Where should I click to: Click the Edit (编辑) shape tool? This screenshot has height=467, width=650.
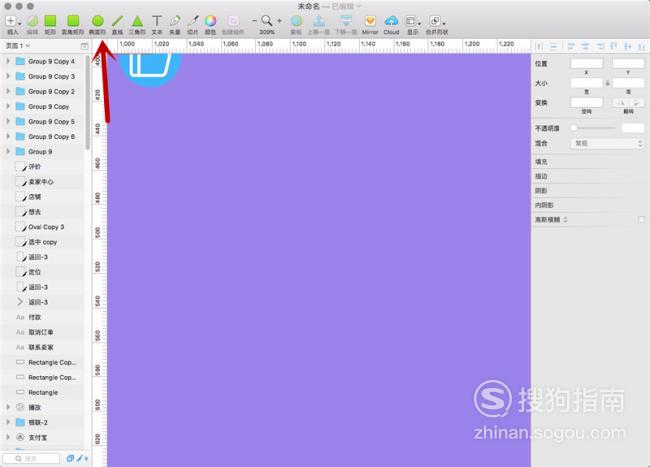(x=32, y=24)
